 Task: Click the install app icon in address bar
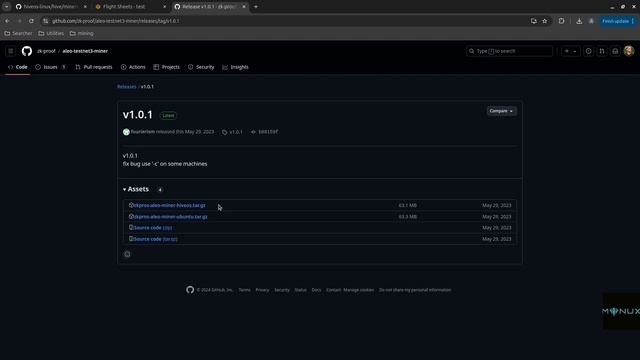(x=533, y=21)
